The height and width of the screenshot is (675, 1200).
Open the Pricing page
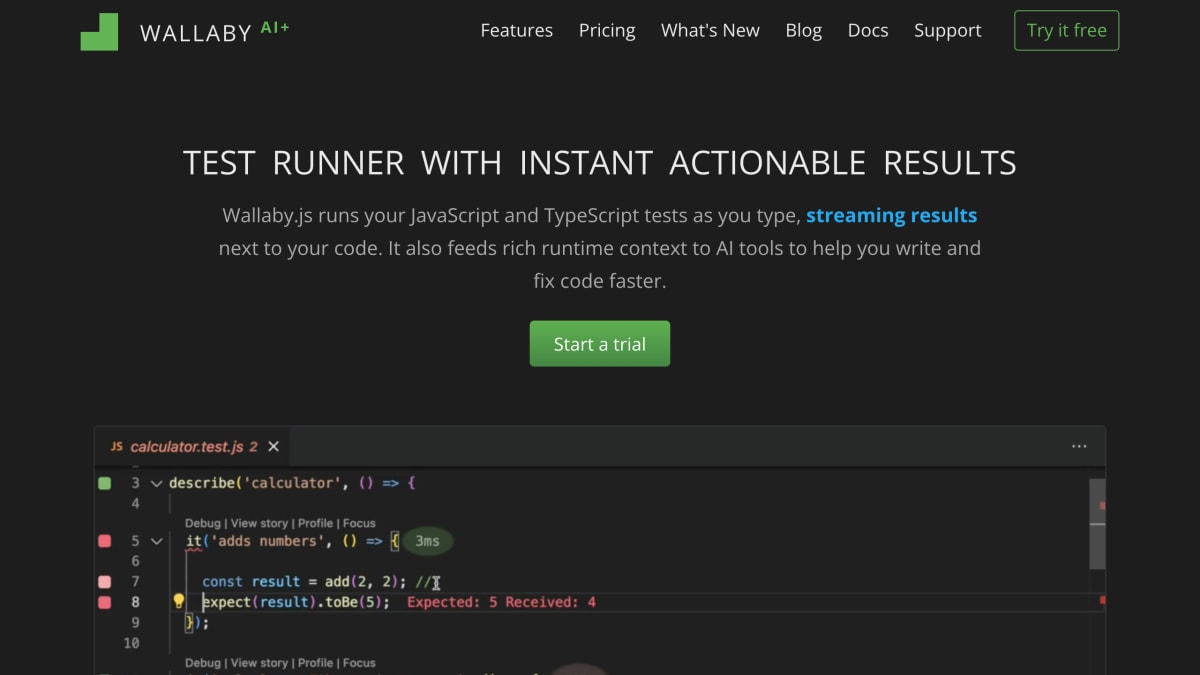coord(607,31)
